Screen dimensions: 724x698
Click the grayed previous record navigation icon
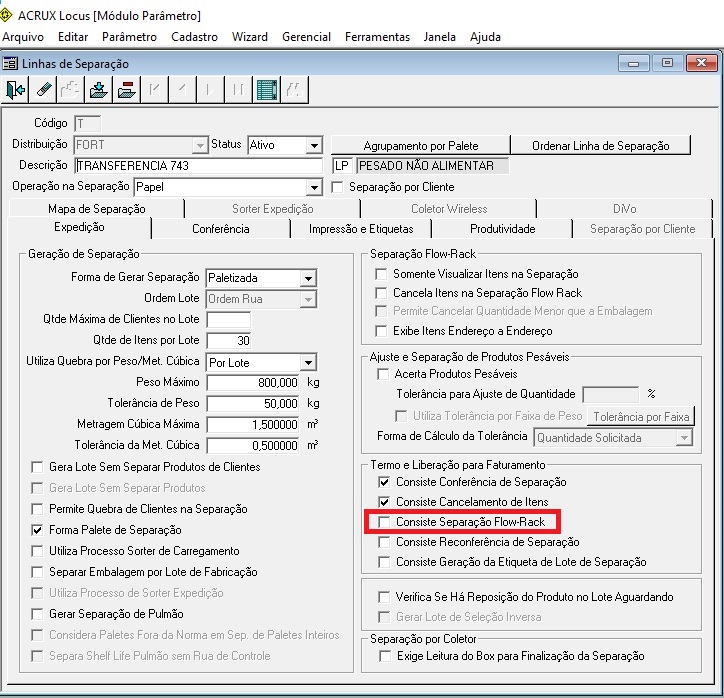tap(182, 90)
